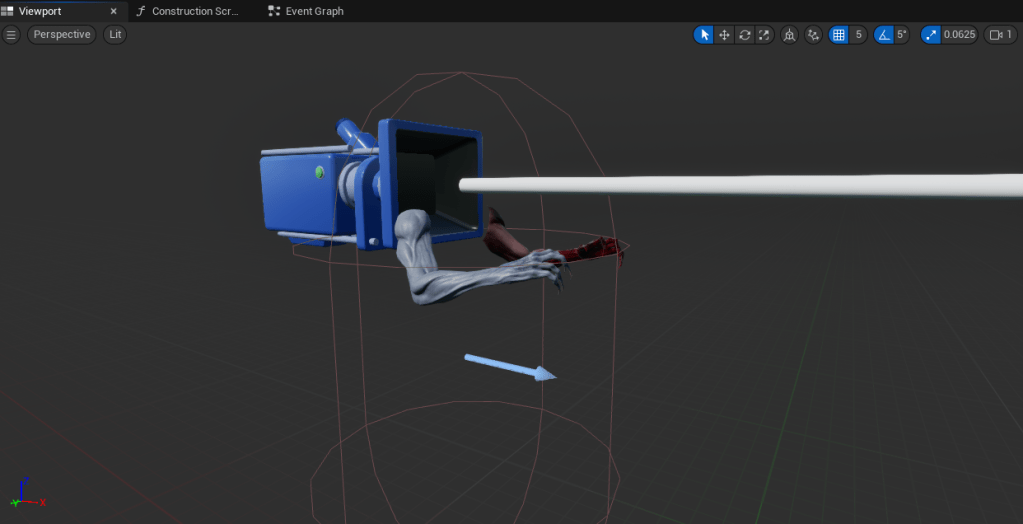Open the rotation snap 5° dropdown
The height and width of the screenshot is (524, 1023).
click(901, 35)
